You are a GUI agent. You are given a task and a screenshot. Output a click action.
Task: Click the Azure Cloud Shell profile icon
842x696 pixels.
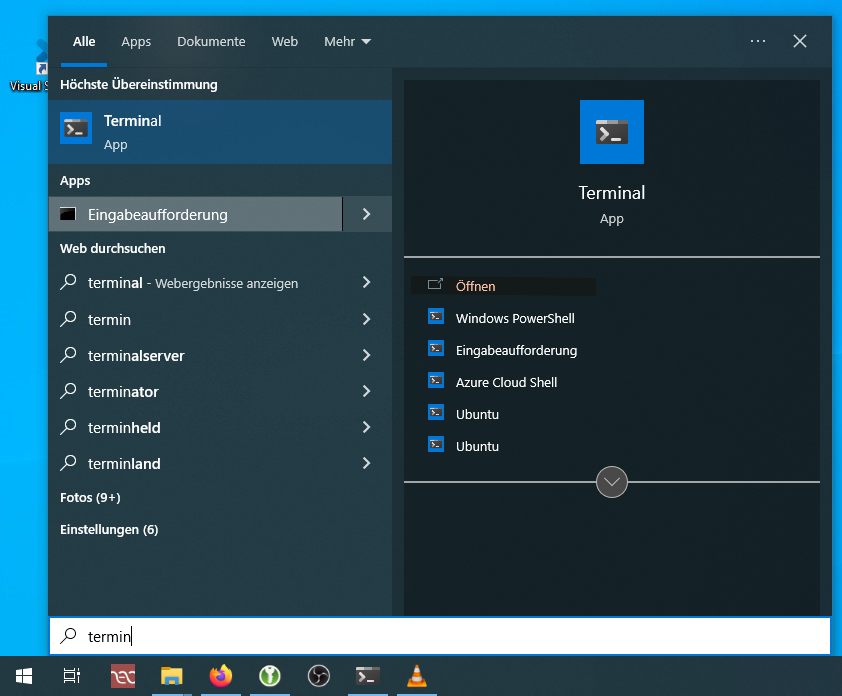point(435,381)
